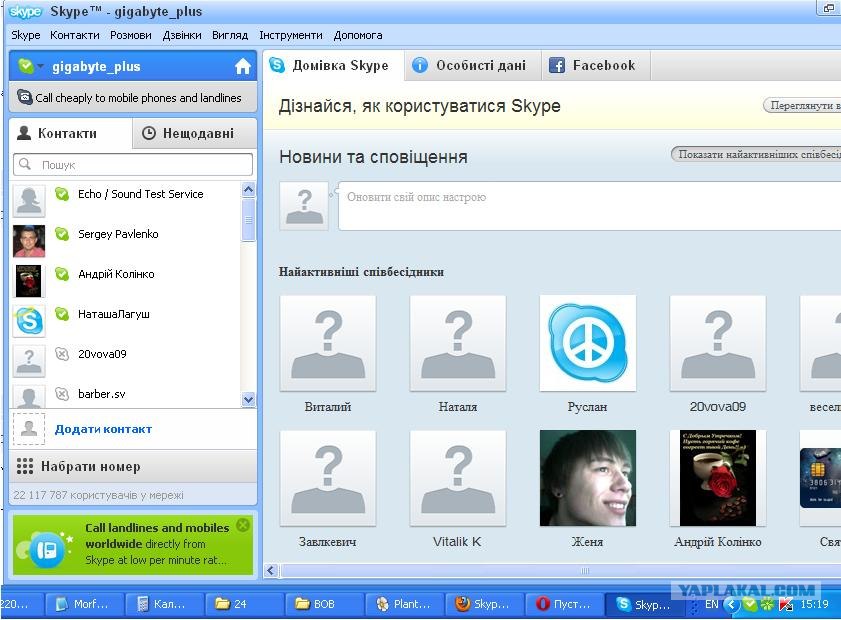Open Руслан's peace-sign avatar card

[x=588, y=343]
